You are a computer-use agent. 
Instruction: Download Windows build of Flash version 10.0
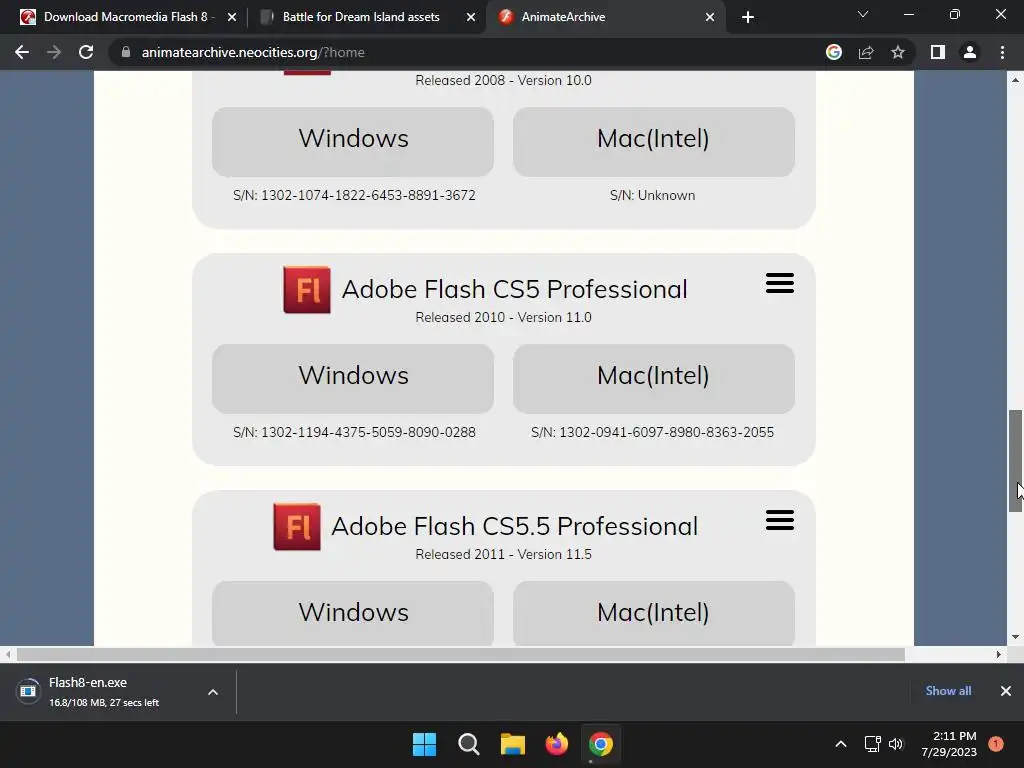[x=353, y=142]
